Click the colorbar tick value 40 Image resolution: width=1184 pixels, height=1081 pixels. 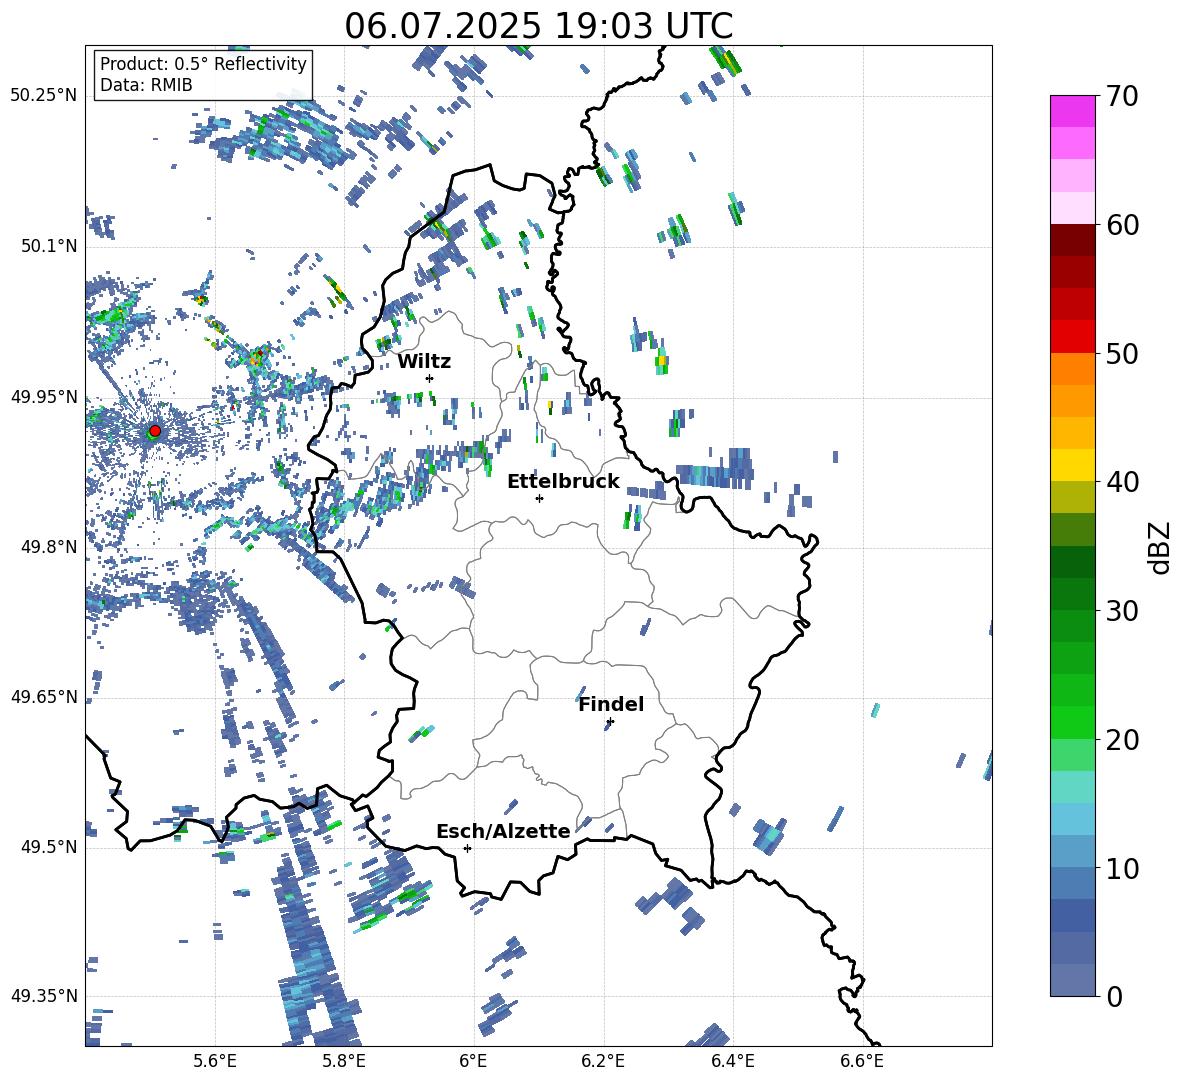tap(1122, 482)
